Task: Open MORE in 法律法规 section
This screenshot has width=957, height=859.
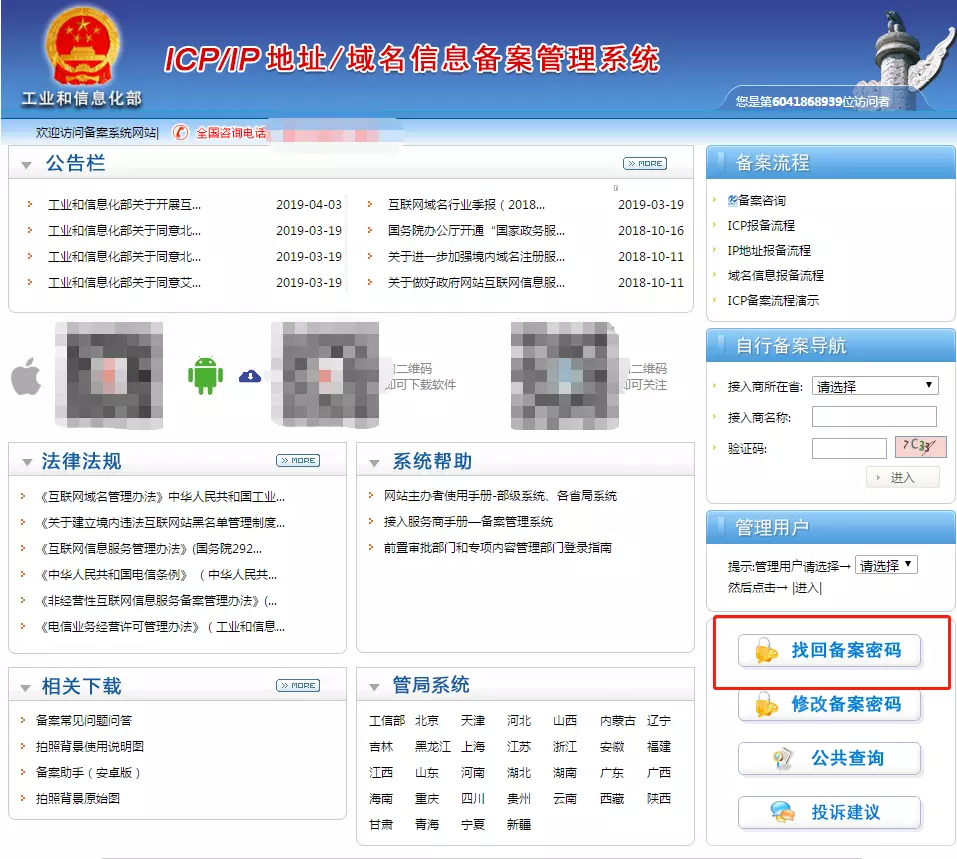Action: pos(297,460)
